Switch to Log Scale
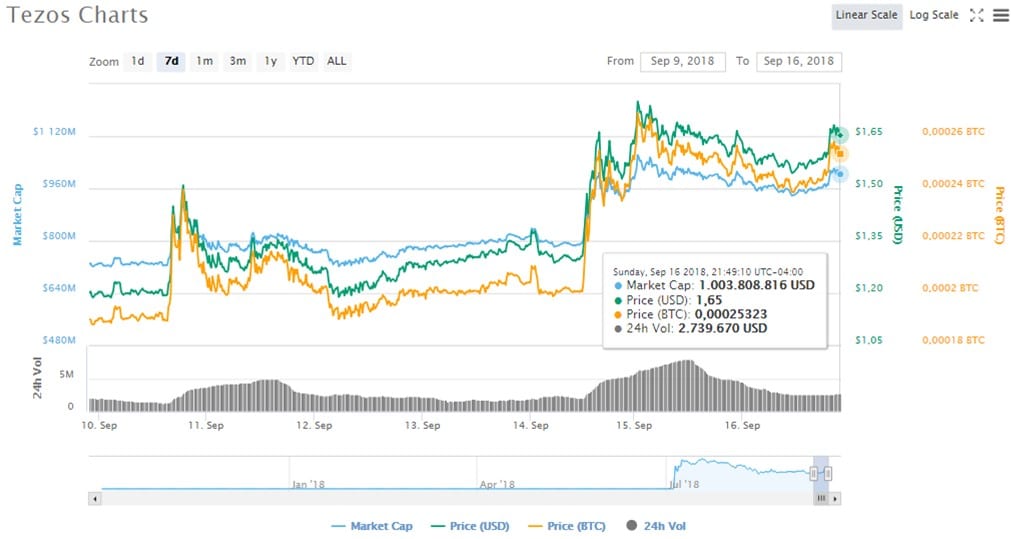 coord(934,15)
